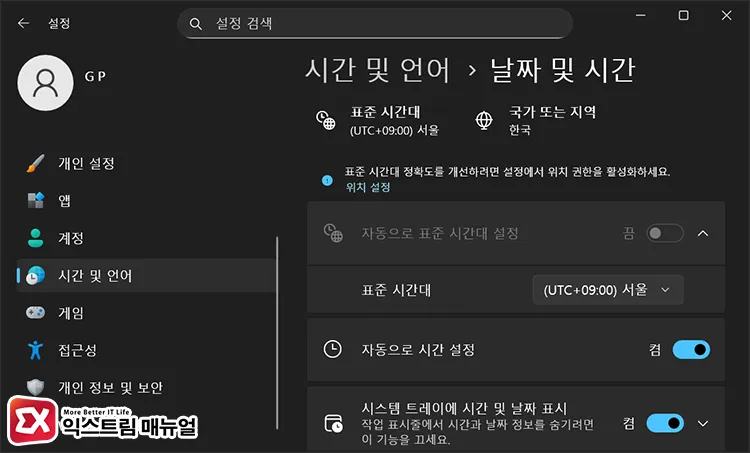
Task: Go to 계정 in the sidebar
Action: (146, 238)
